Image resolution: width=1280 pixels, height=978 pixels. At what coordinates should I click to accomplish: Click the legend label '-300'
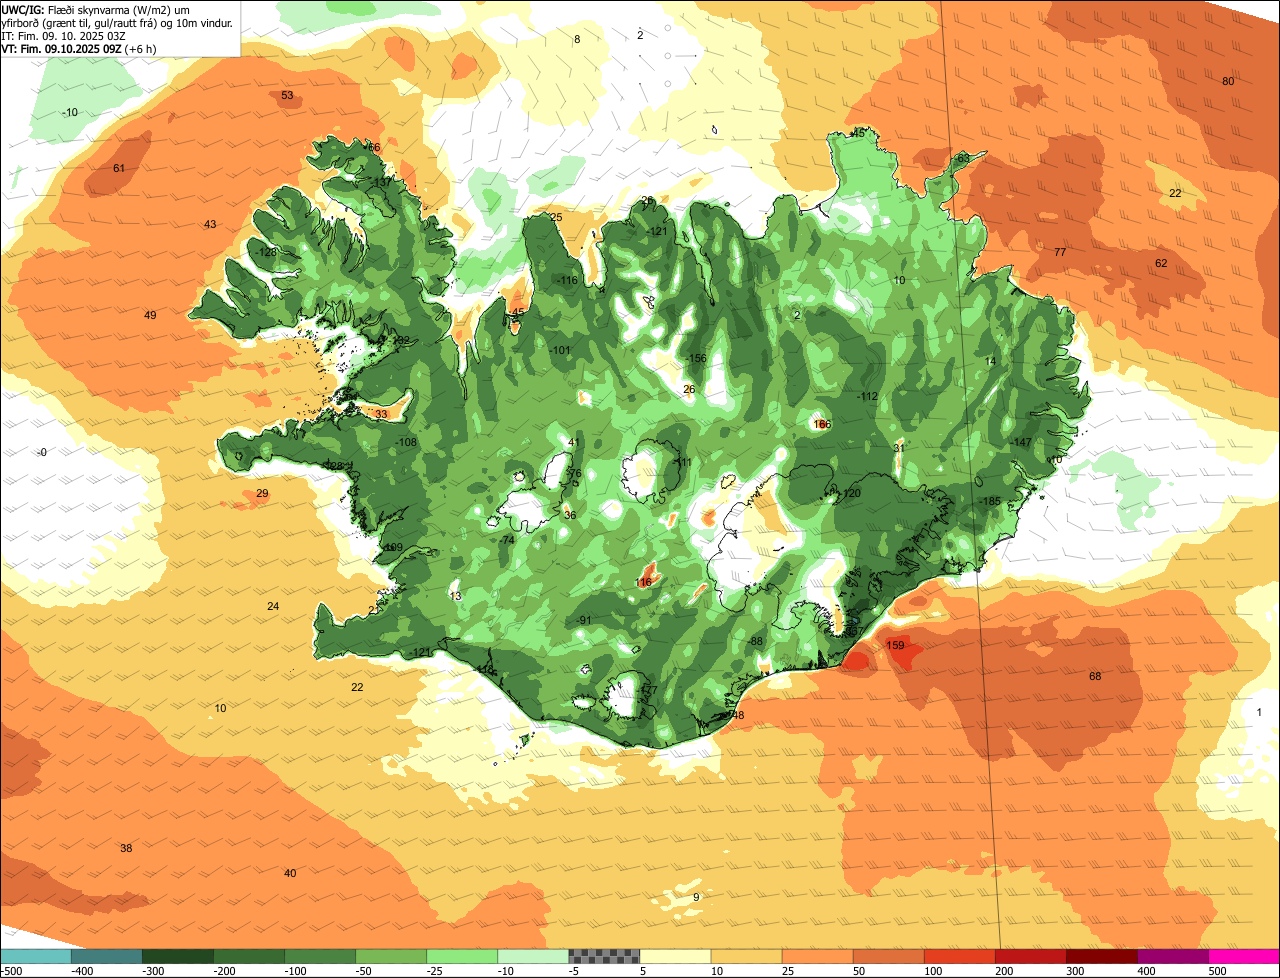(153, 970)
